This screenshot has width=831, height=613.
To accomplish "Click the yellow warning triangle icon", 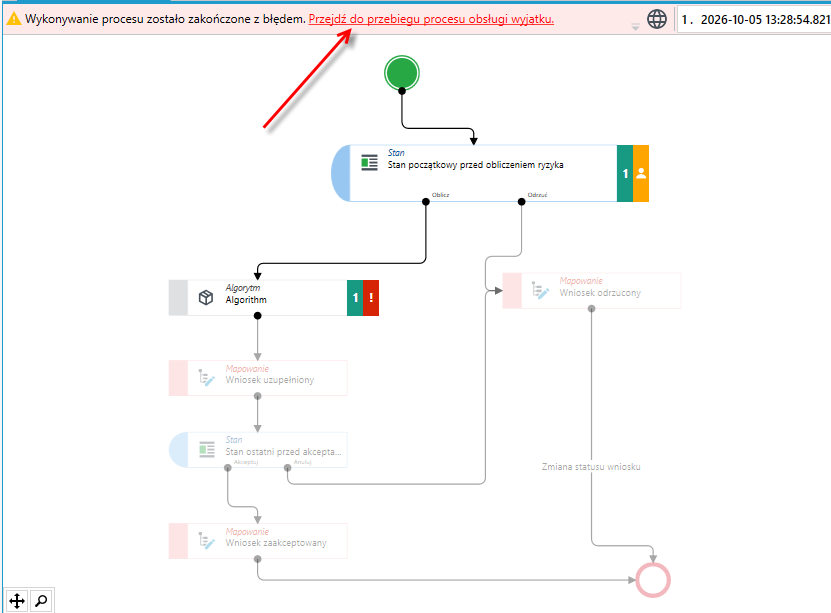I will pos(13,19).
